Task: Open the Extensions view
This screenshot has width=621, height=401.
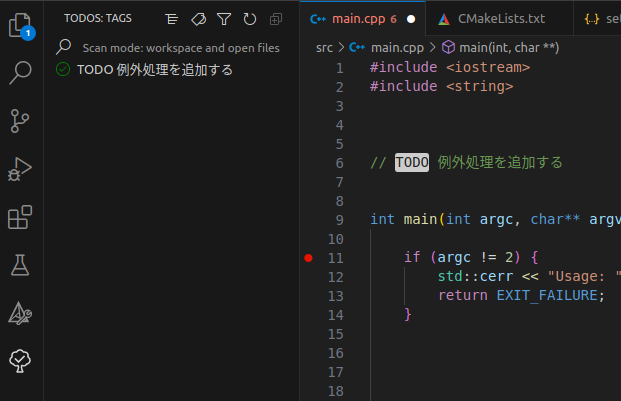Action: pos(20,217)
